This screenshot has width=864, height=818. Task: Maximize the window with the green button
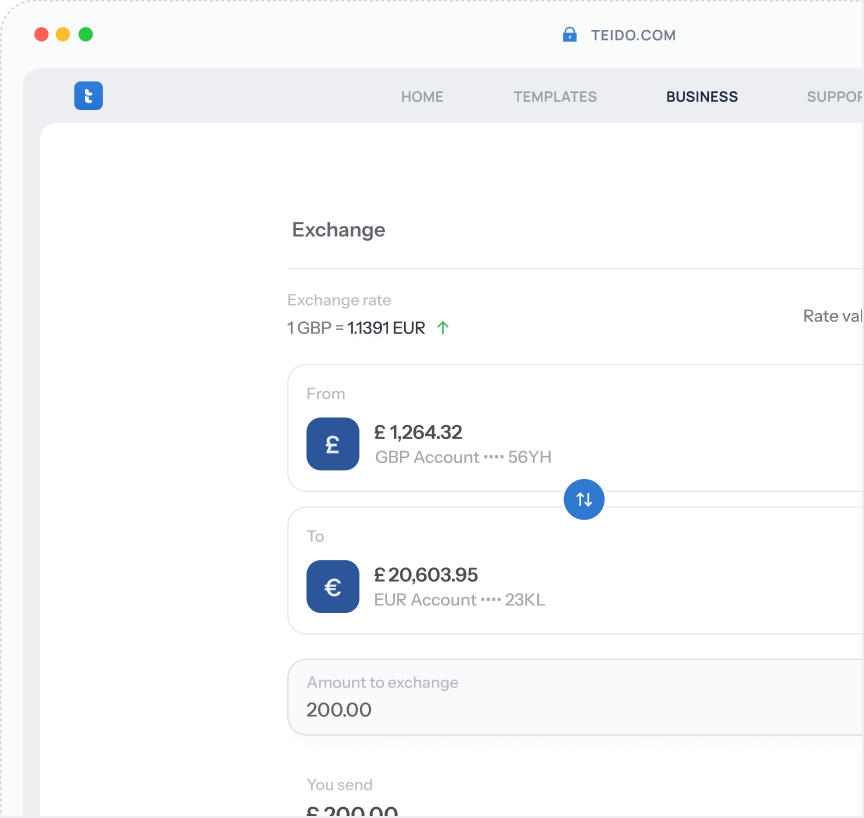[86, 34]
